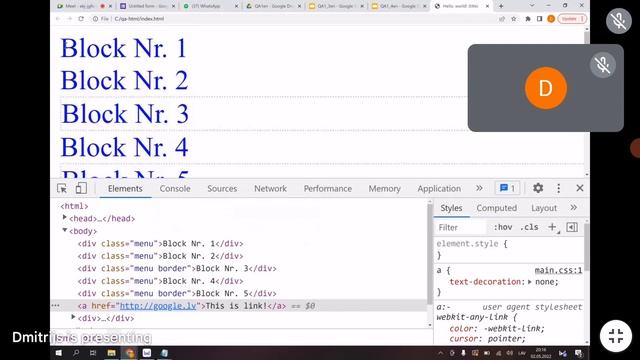This screenshot has height=360, width=640.
Task: Open the Performance tab
Action: pyautogui.click(x=327, y=189)
